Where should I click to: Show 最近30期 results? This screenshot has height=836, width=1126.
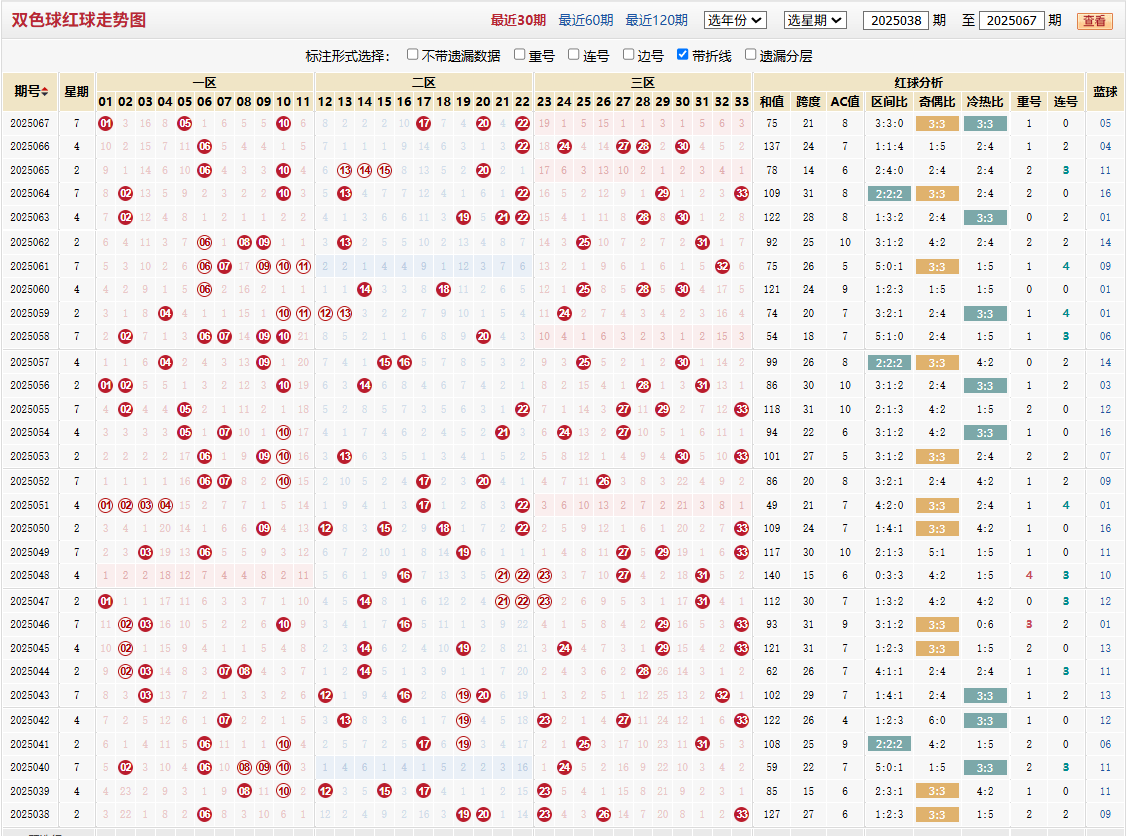[518, 20]
